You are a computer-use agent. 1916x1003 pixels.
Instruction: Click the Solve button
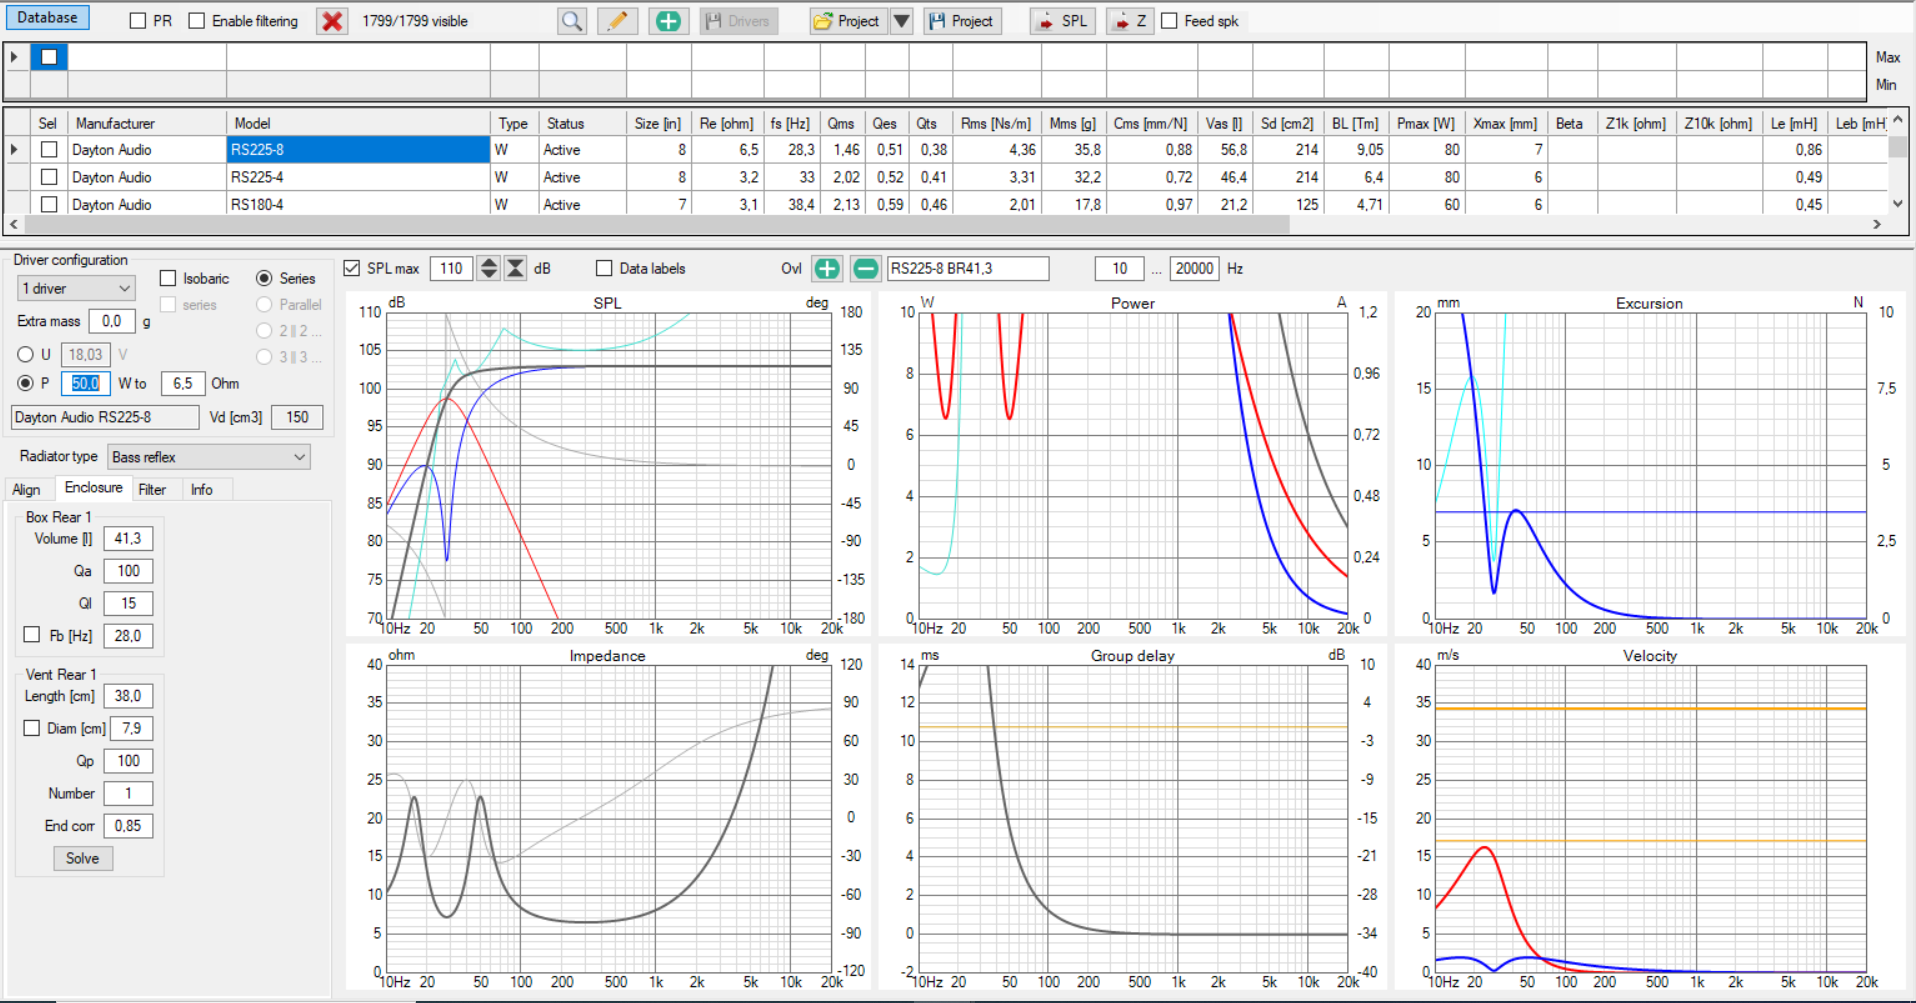83,858
